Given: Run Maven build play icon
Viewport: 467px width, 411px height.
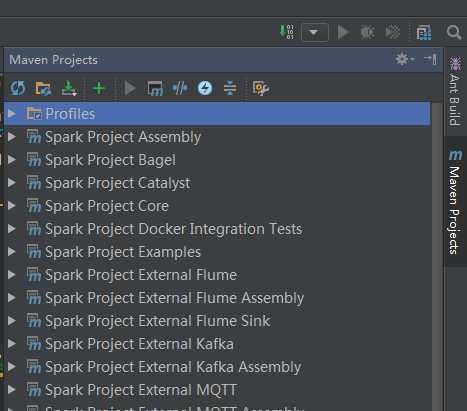Looking at the screenshot, I should (x=130, y=88).
